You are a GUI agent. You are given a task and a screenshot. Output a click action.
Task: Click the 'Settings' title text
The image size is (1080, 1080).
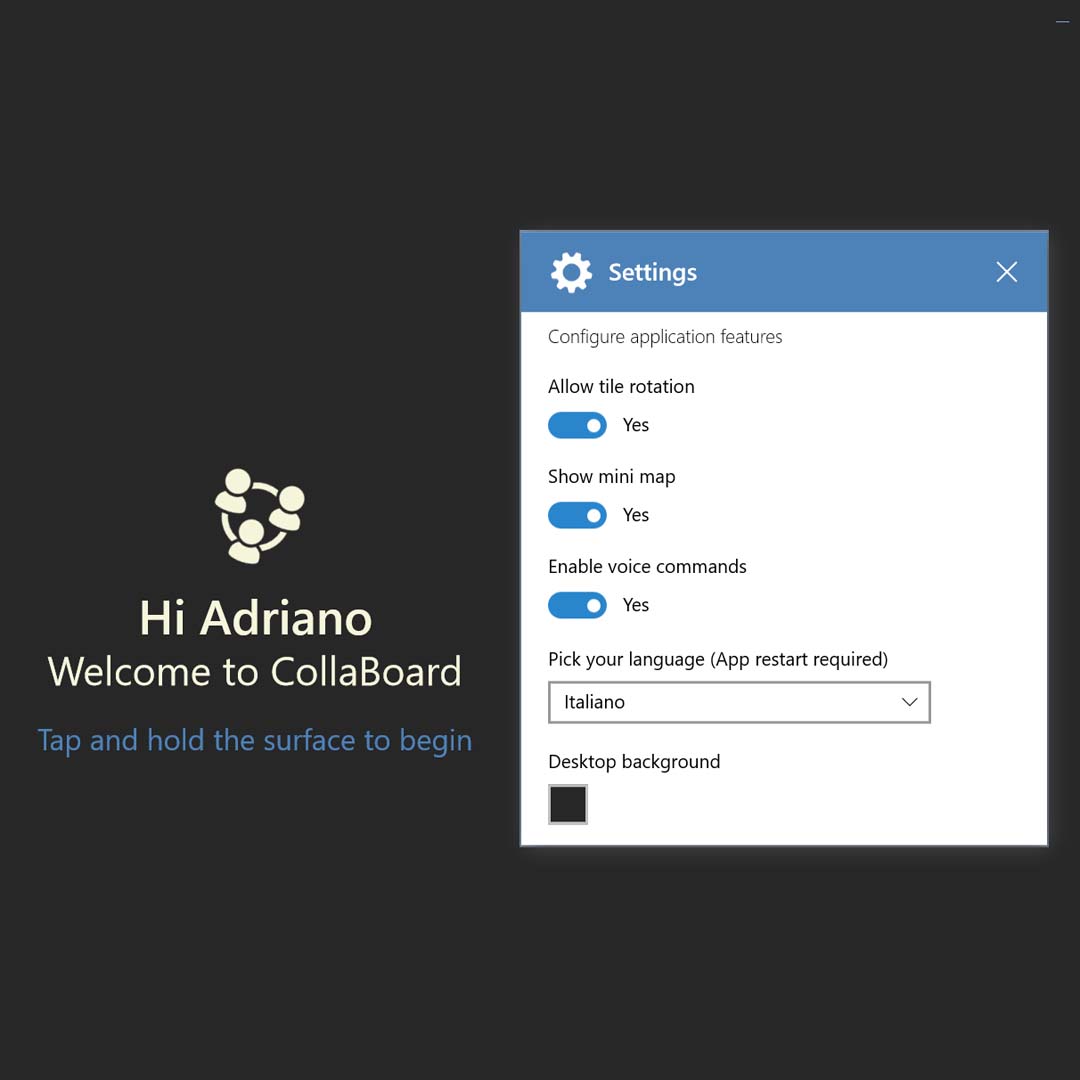coord(652,273)
